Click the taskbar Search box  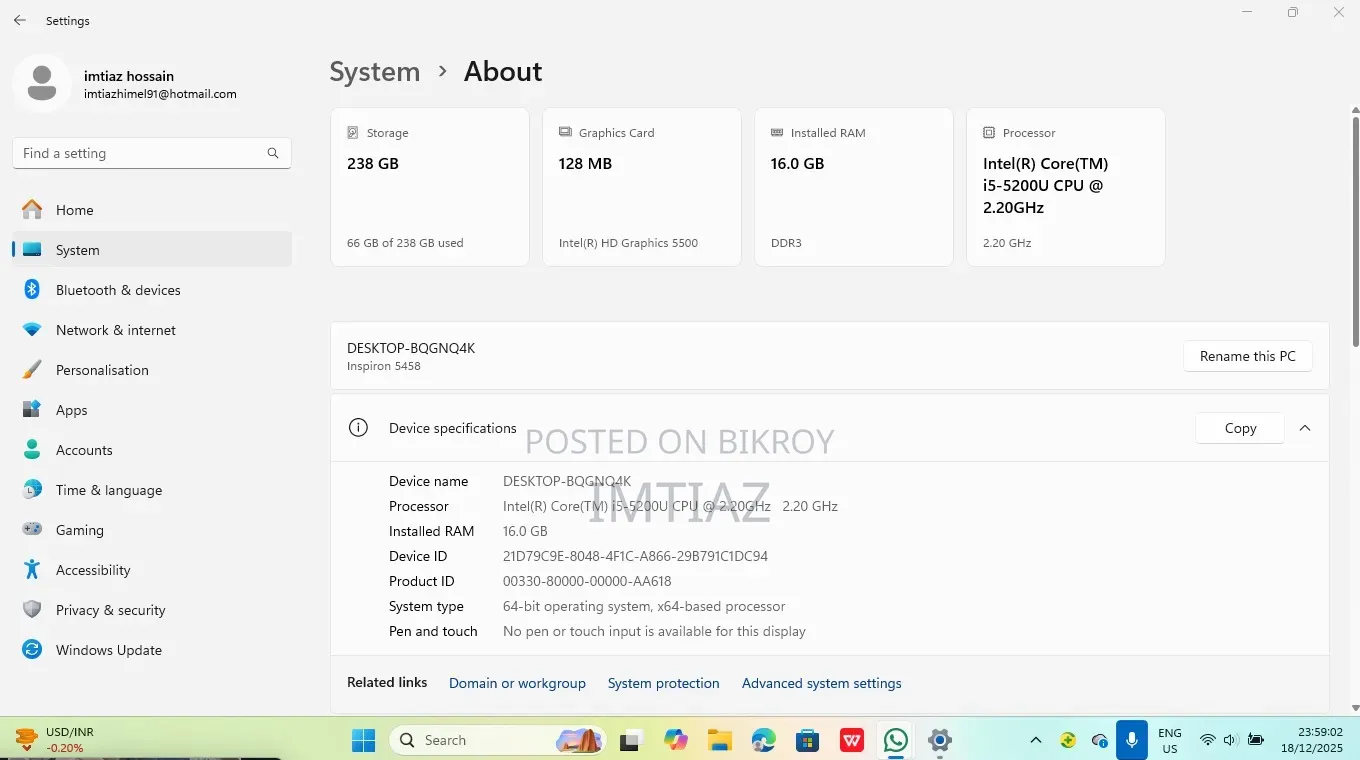pos(499,740)
